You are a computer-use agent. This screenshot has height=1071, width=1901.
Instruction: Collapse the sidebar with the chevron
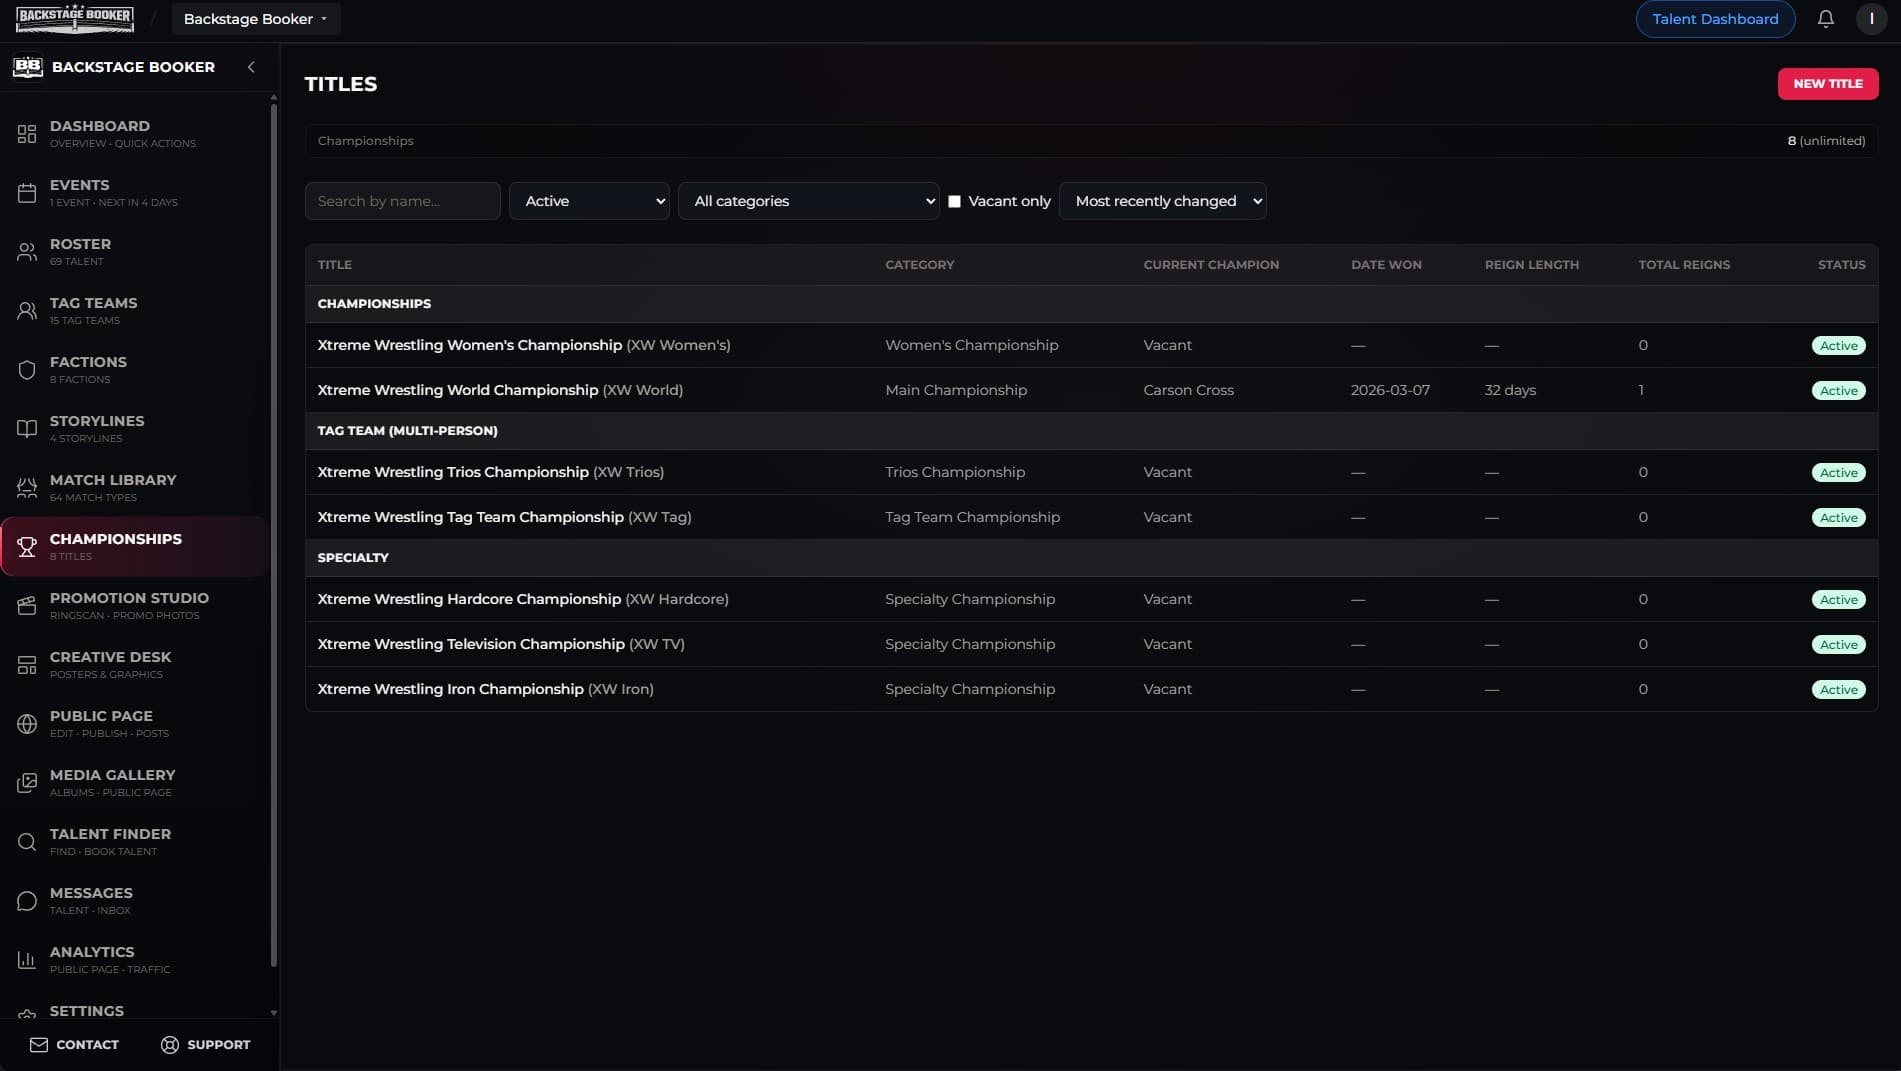(251, 67)
